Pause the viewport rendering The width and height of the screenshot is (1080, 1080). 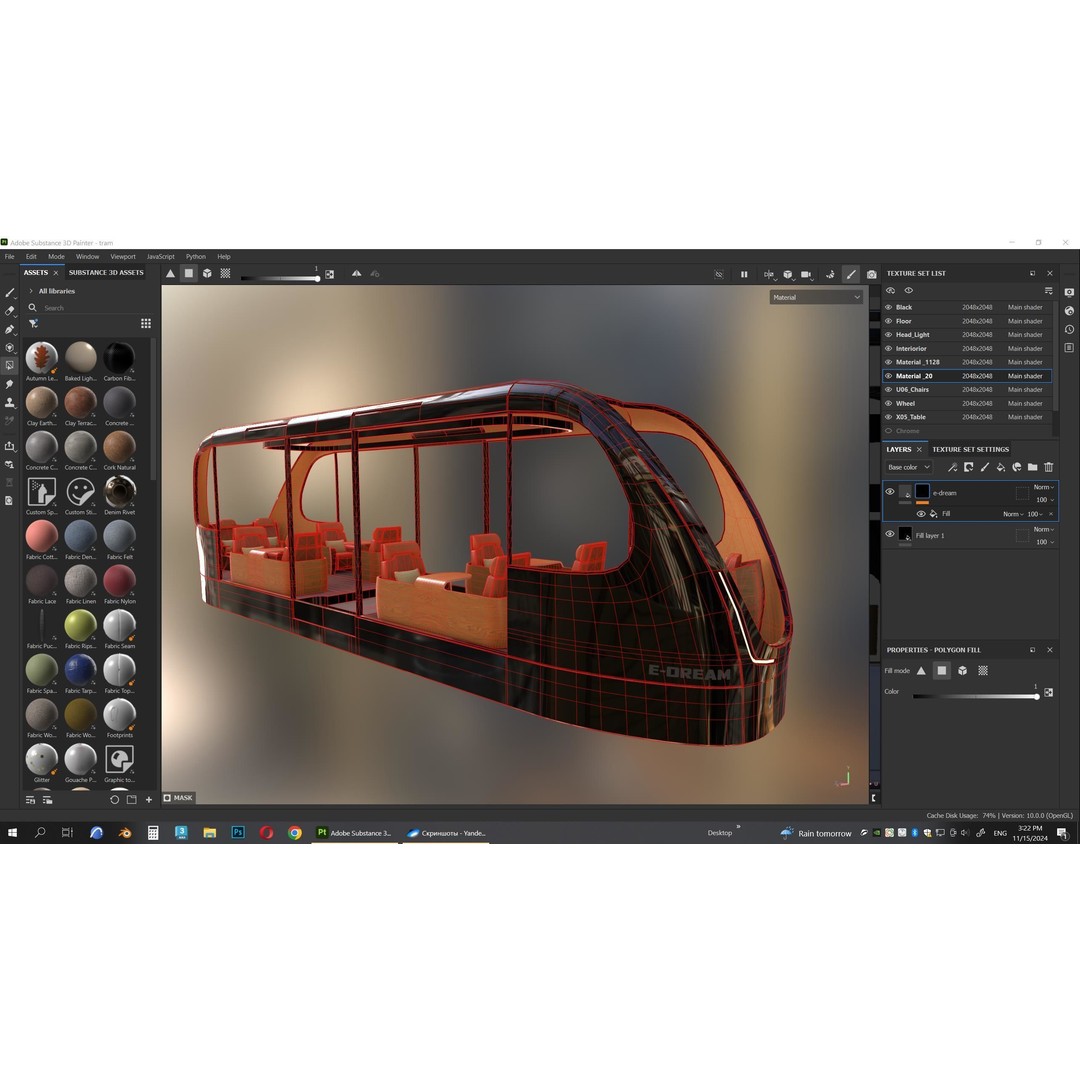point(744,274)
